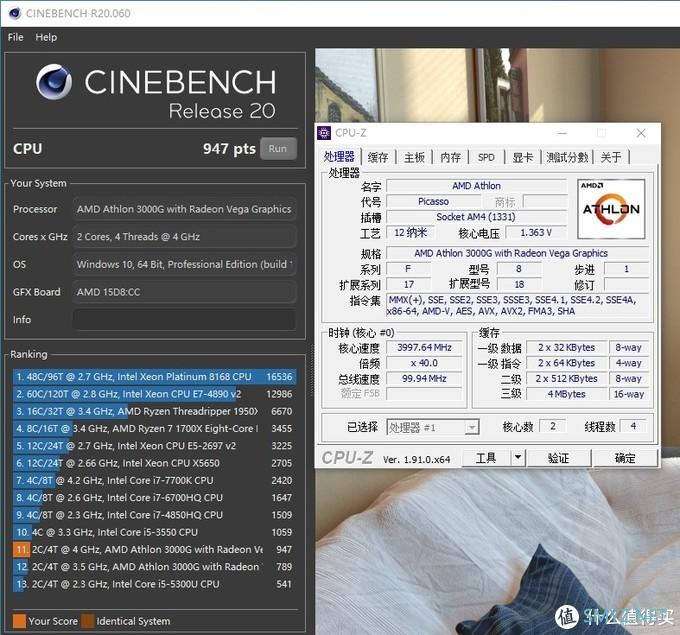This screenshot has height=635, width=680.
Task: Close the CPU-Z window
Action: tap(641, 133)
